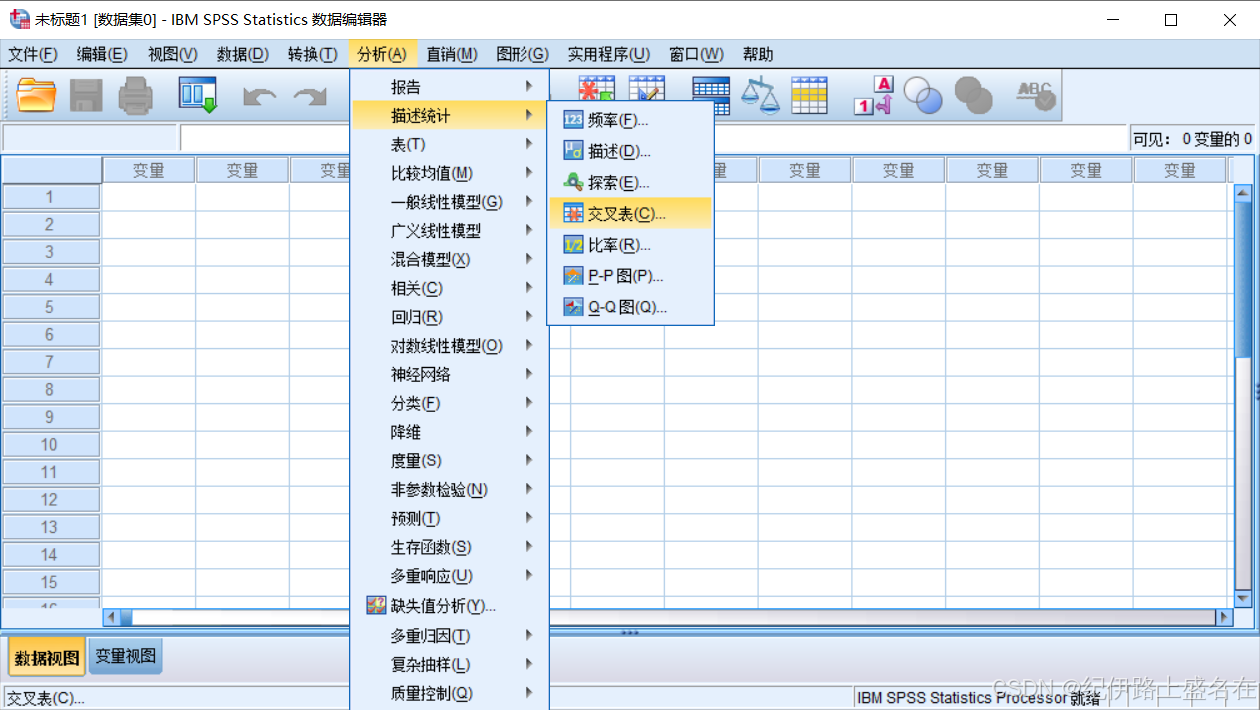Toggle the Value Labels toolbar icon
Viewport: 1260px width, 710px height.
(872, 96)
